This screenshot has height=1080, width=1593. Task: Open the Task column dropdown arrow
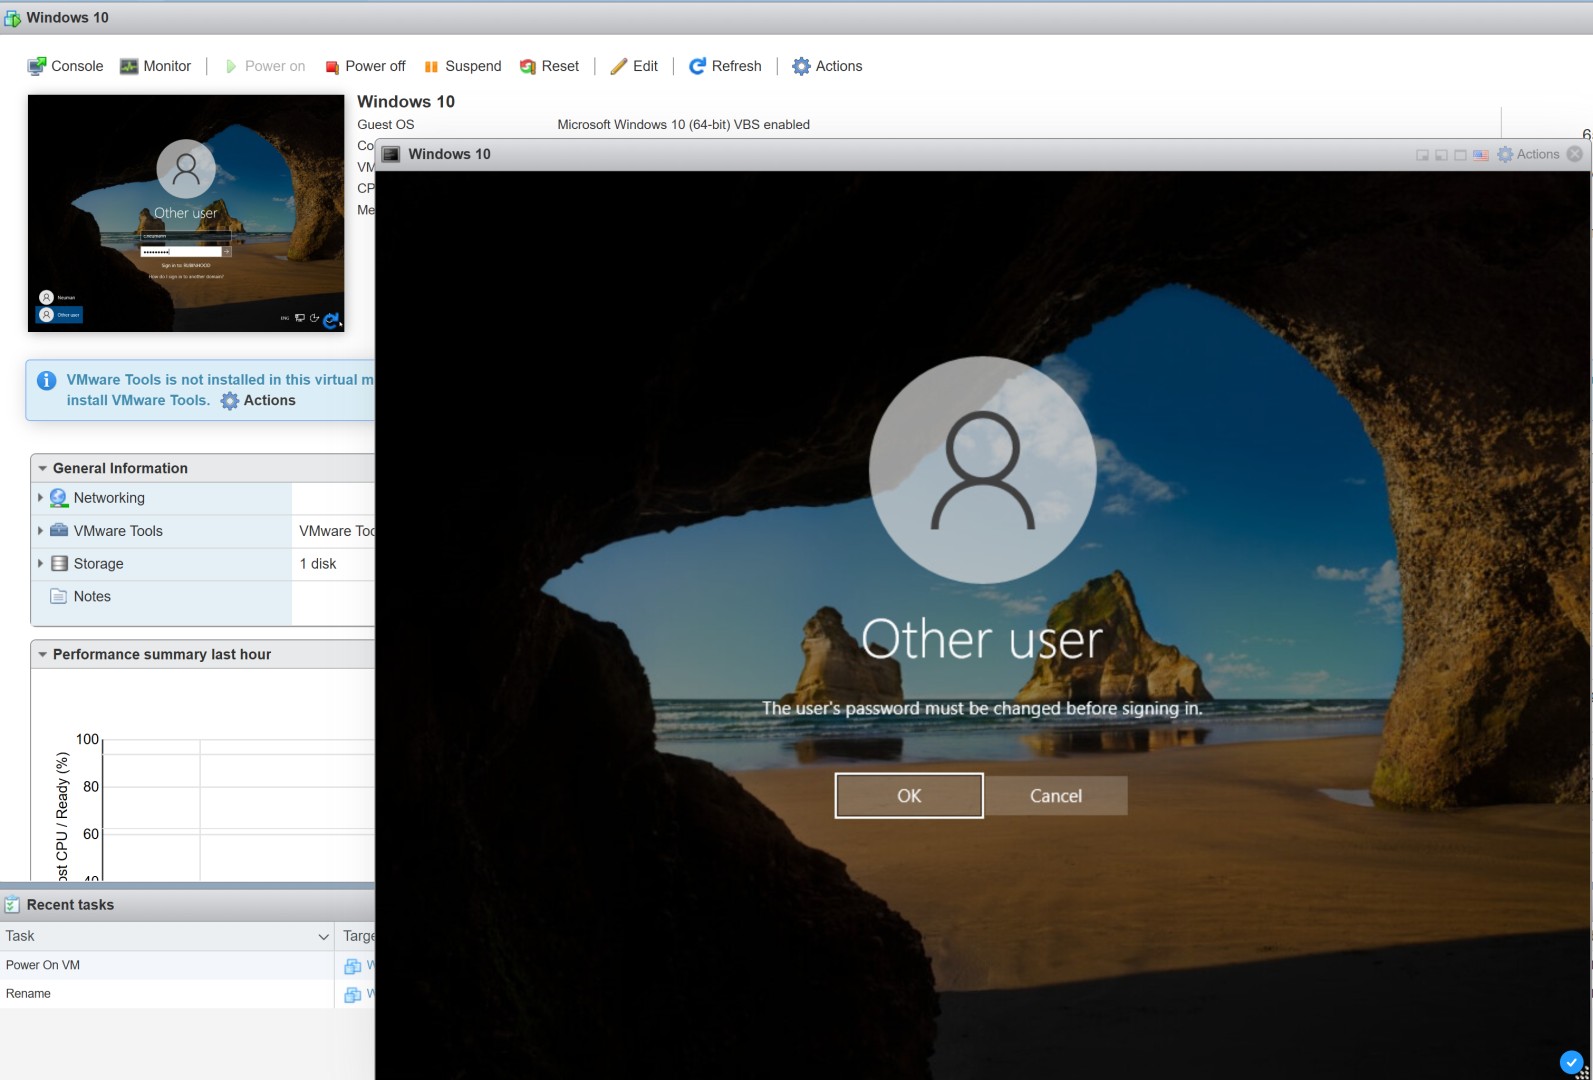323,937
